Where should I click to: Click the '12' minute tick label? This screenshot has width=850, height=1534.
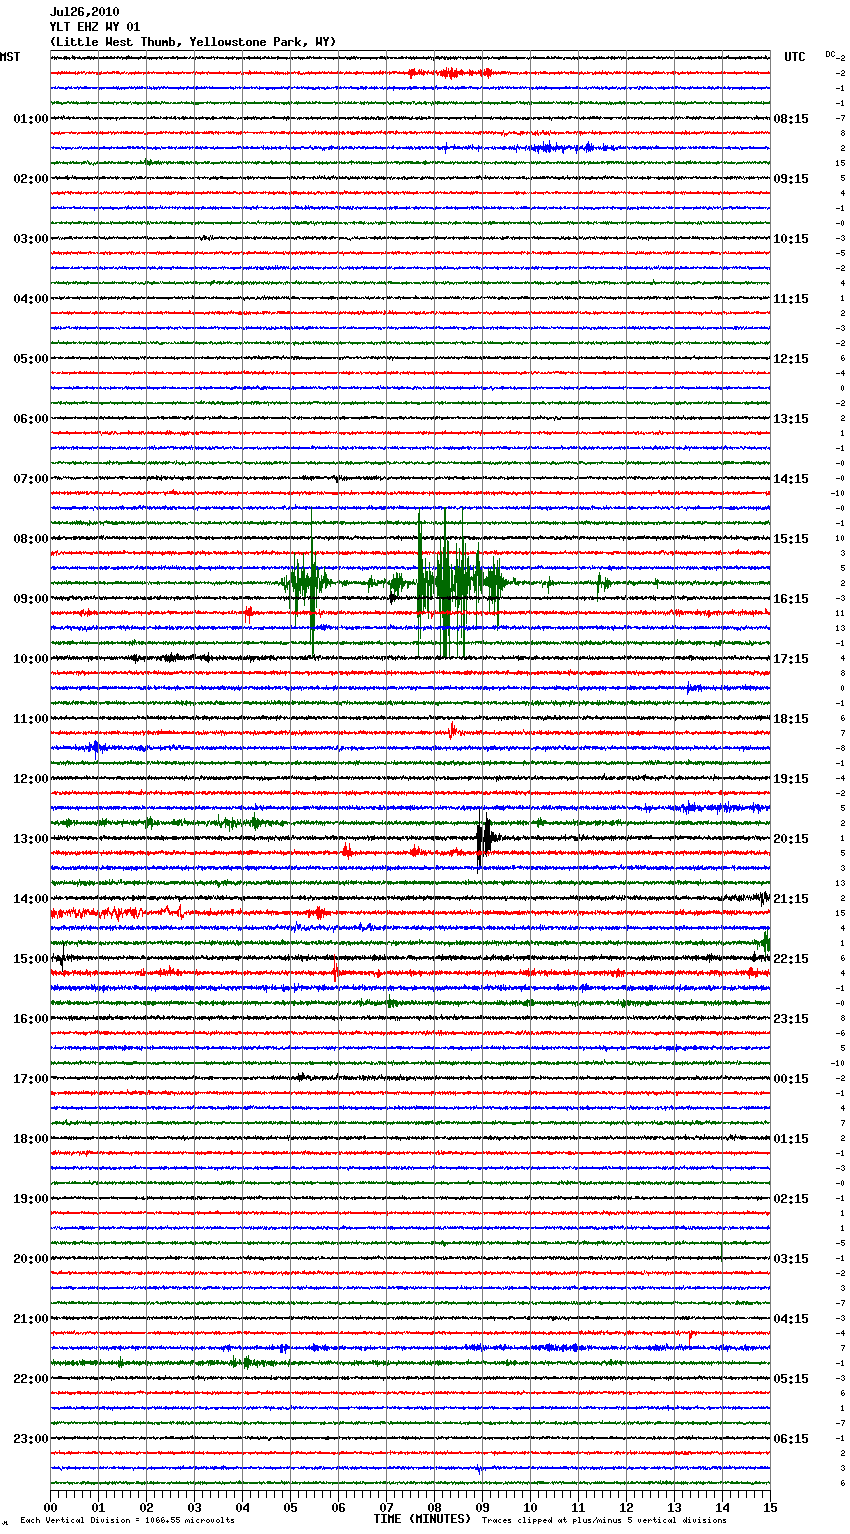[626, 1507]
